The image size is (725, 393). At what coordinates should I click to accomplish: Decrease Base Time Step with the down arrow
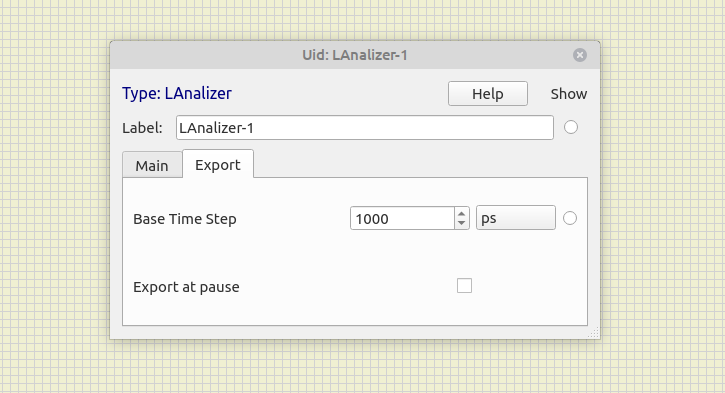461,223
